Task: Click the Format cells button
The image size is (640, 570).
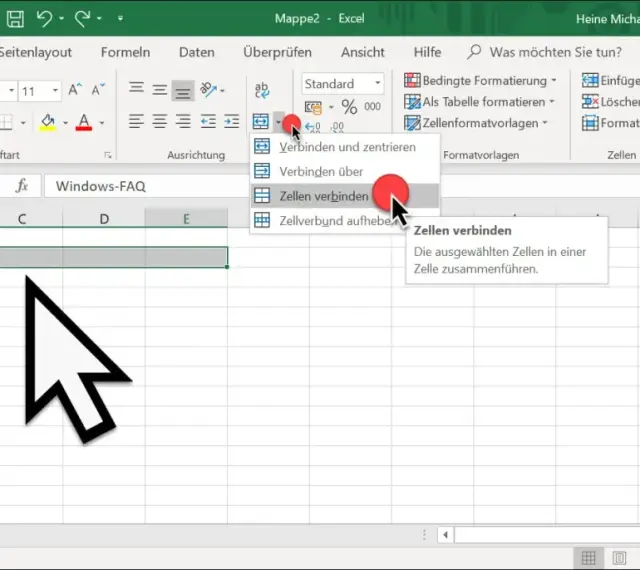Action: point(611,123)
